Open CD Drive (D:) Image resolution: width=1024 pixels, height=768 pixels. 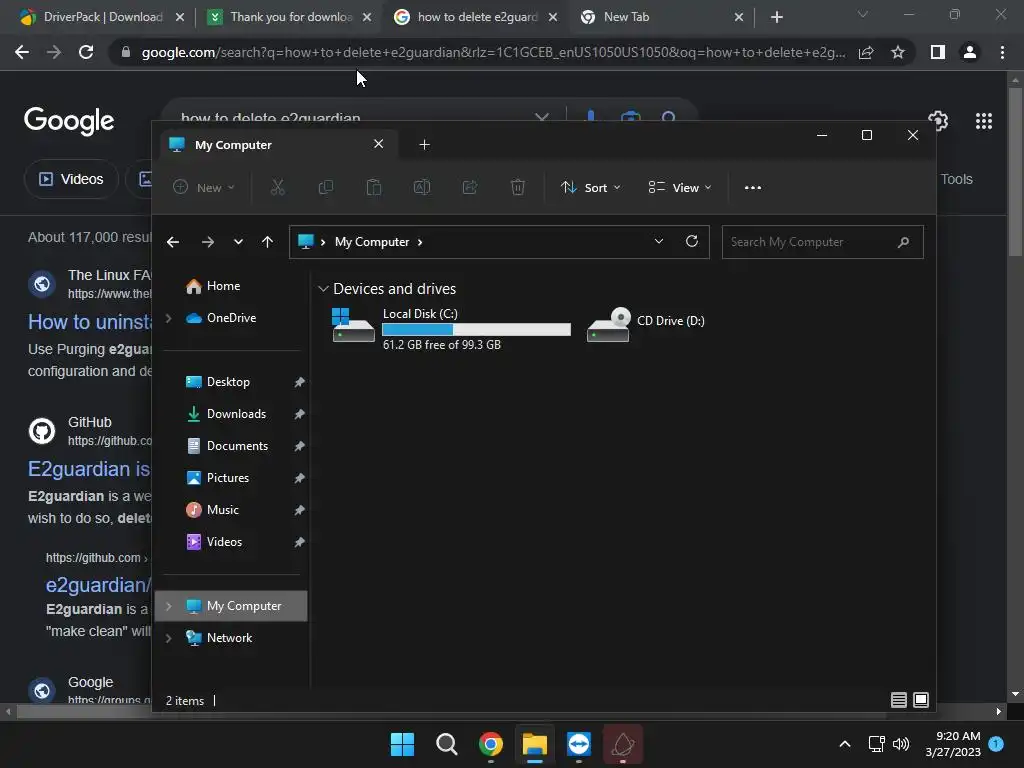[646, 324]
